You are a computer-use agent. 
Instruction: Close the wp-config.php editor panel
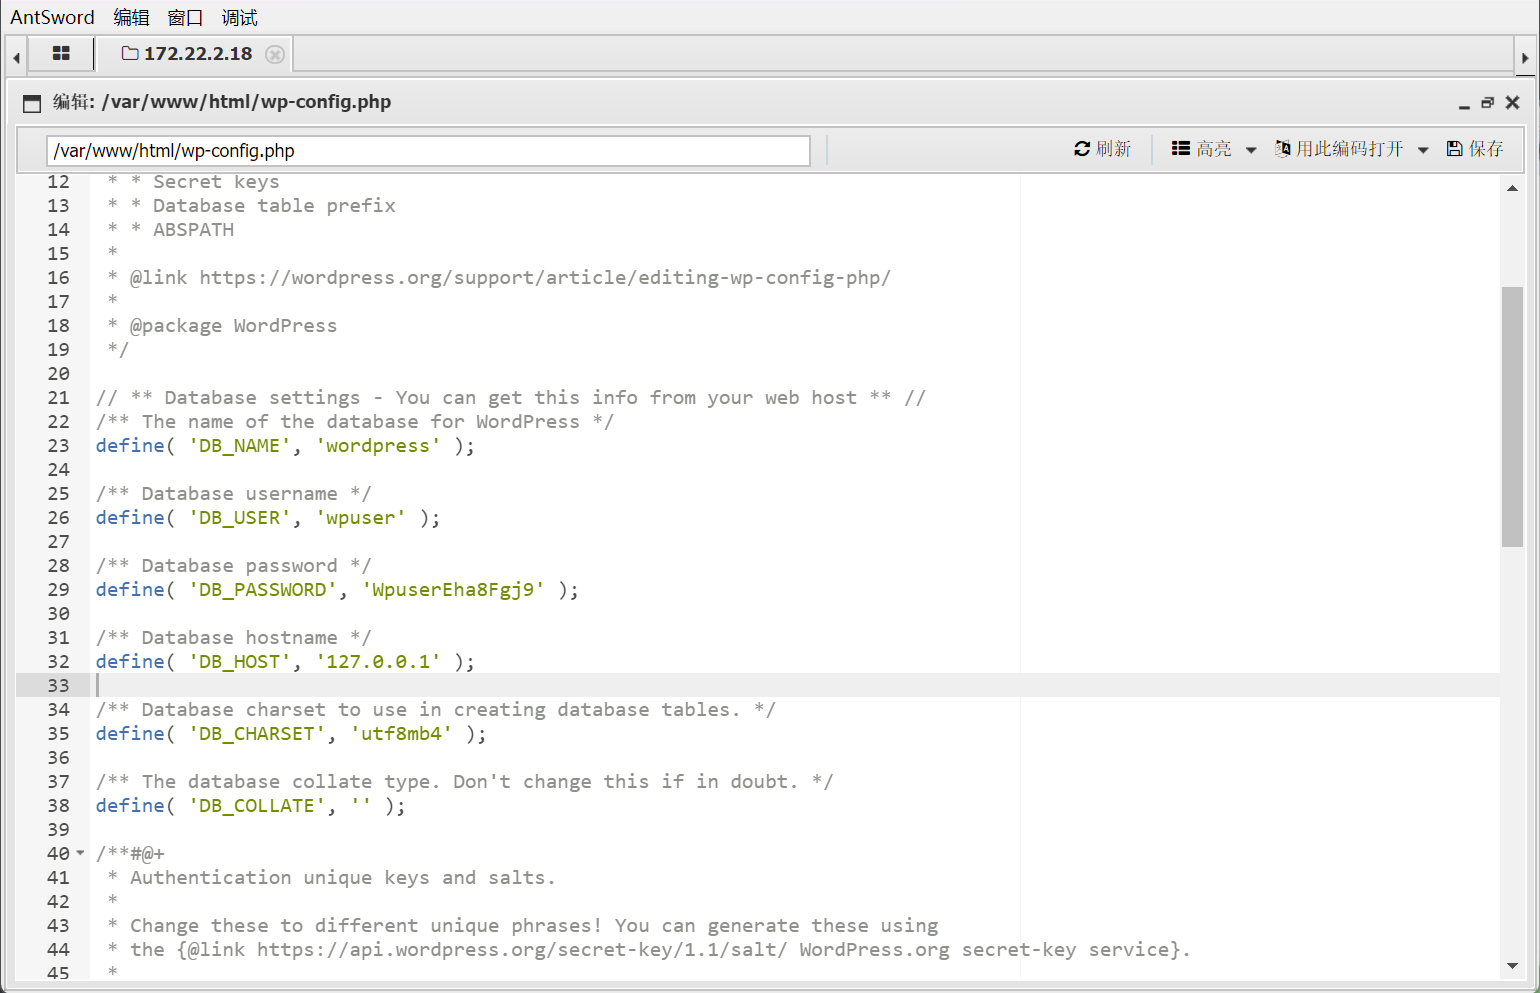click(1512, 103)
